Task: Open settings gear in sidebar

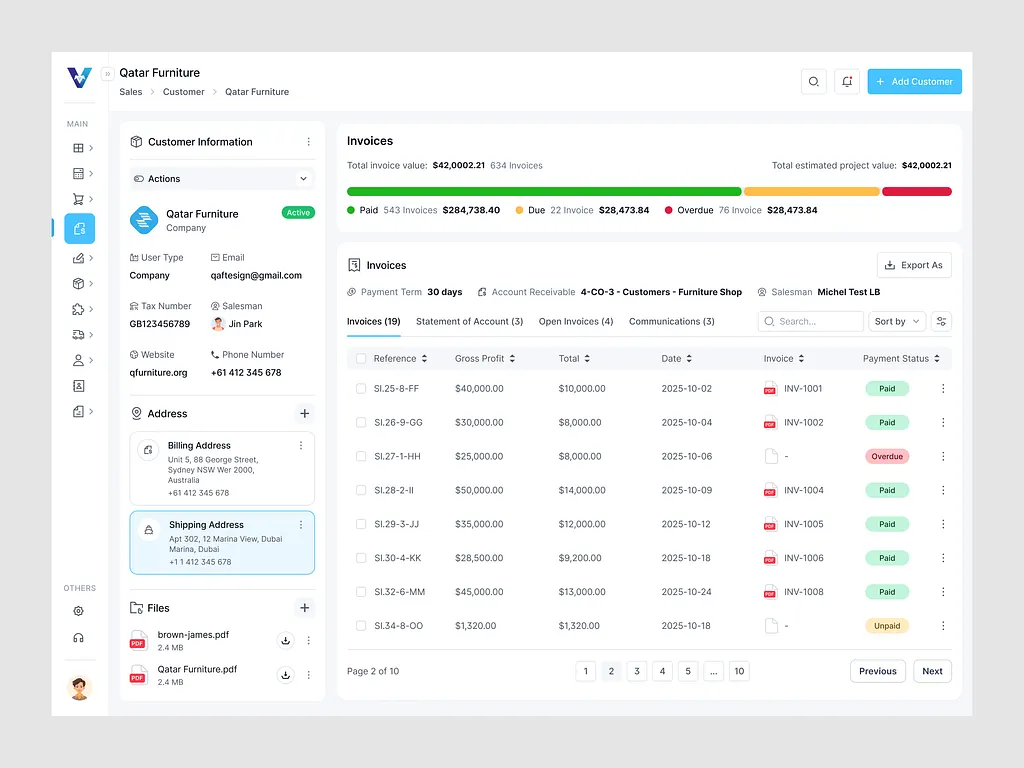Action: click(x=79, y=611)
